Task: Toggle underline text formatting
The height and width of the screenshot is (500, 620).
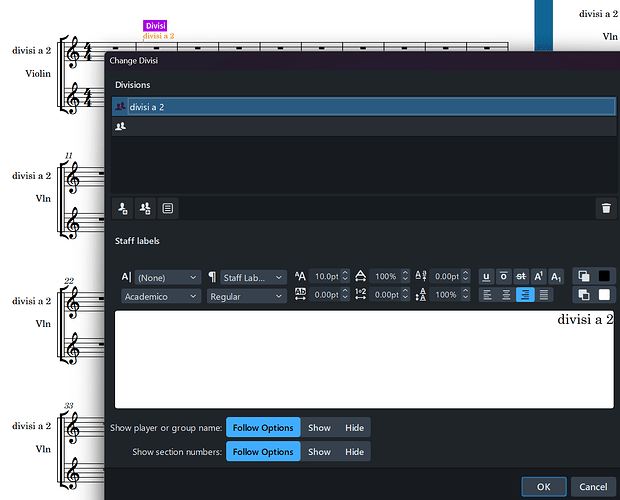Action: click(486, 276)
